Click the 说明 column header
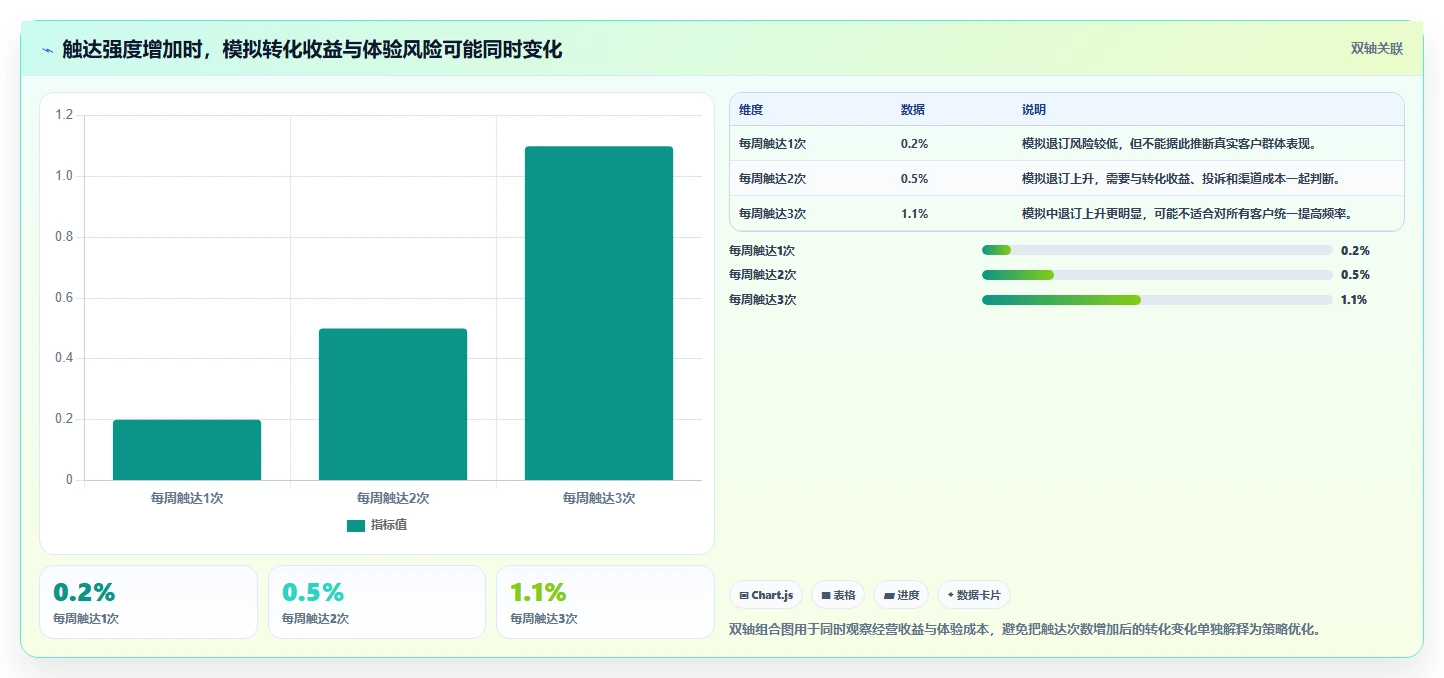This screenshot has height=678, width=1444. (1034, 110)
